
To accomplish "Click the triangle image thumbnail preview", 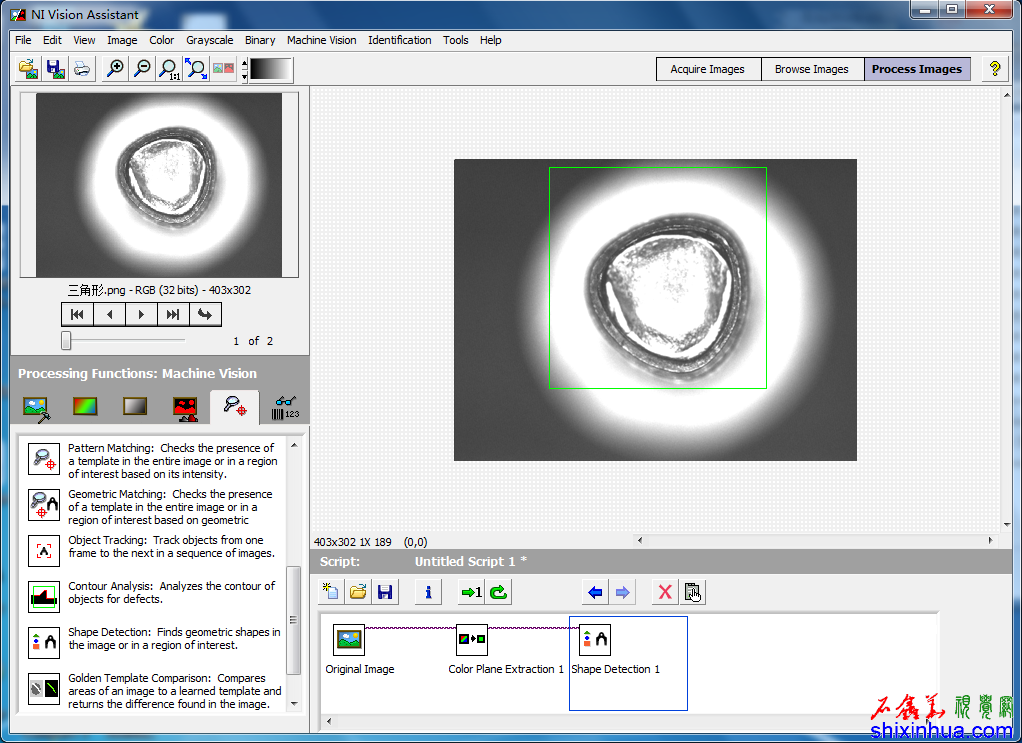I will [x=159, y=185].
